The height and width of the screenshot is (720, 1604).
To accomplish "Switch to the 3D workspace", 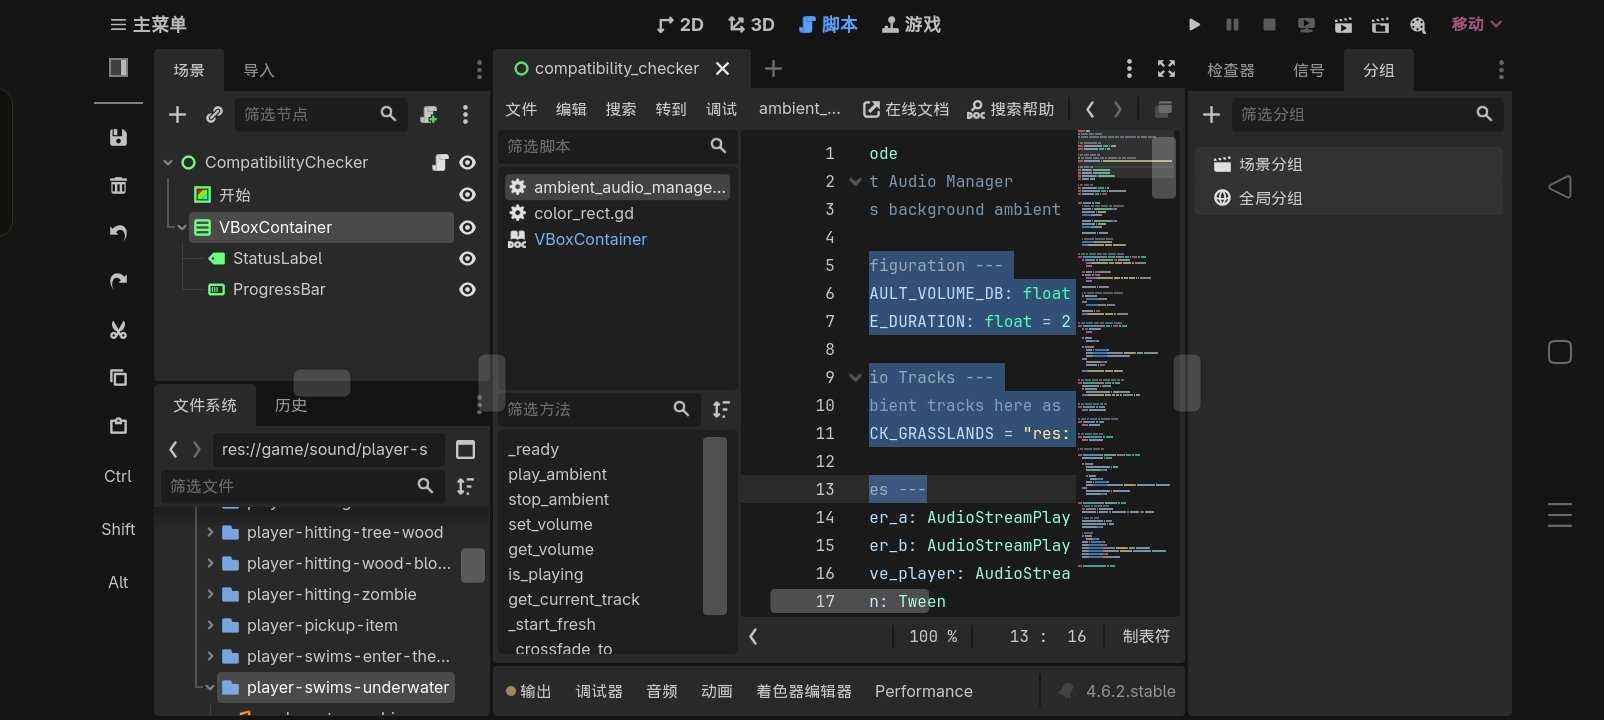I will [751, 24].
